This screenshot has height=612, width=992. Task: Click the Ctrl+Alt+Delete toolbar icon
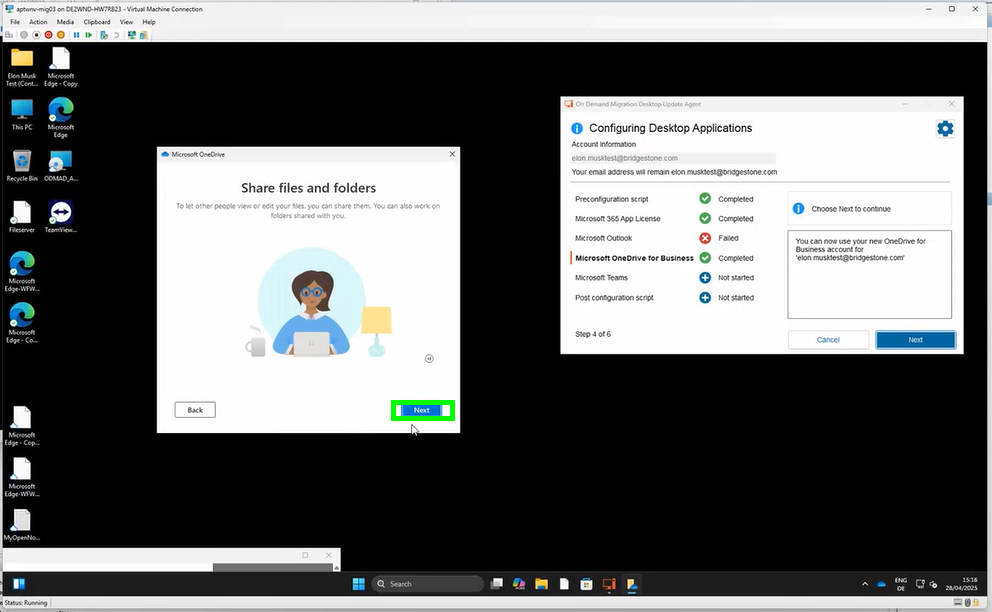click(9, 35)
